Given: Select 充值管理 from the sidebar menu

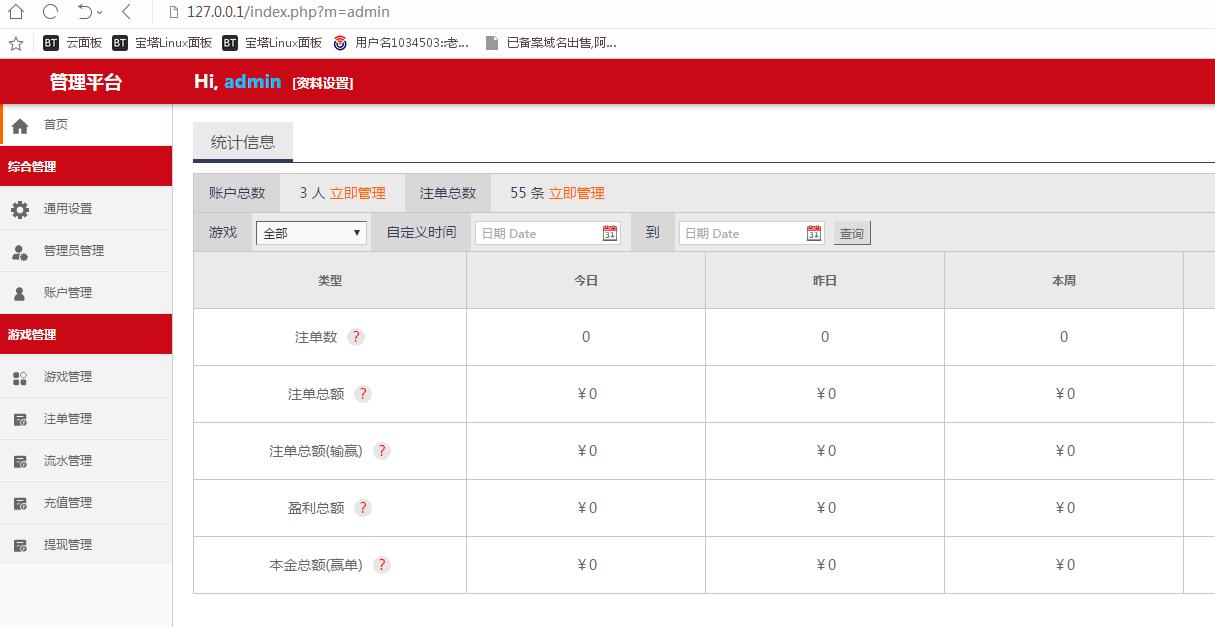Looking at the screenshot, I should [67, 503].
